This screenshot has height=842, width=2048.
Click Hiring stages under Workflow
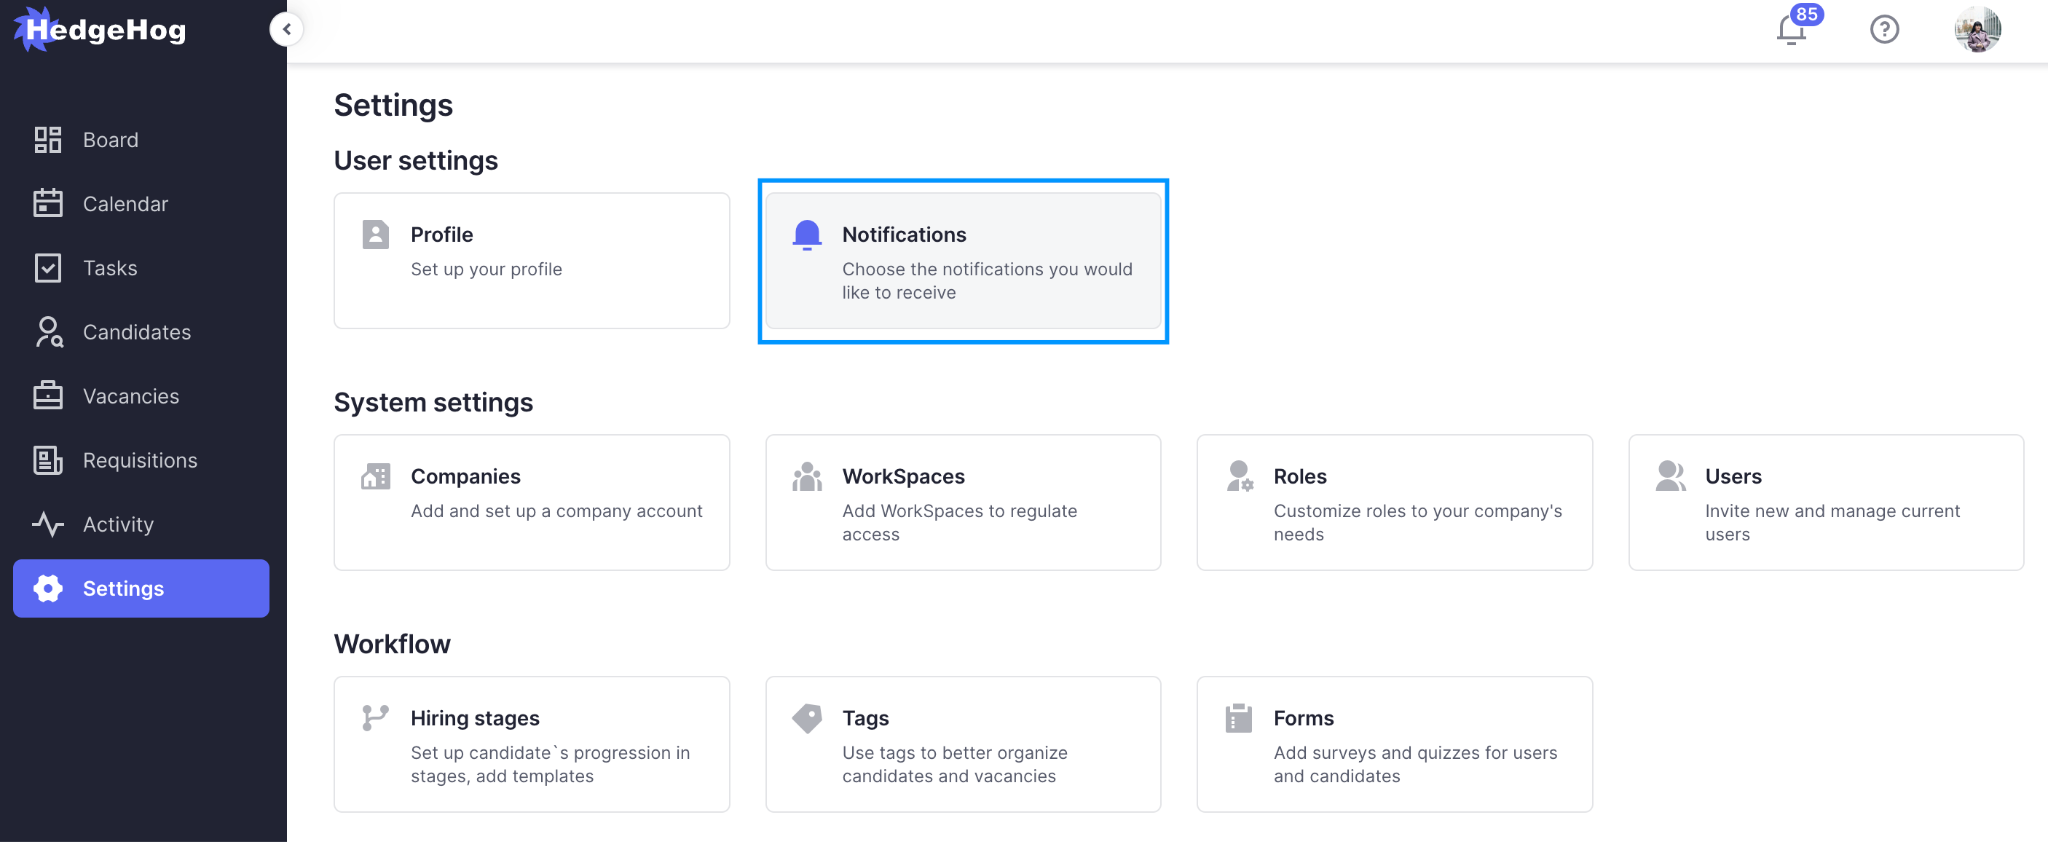(531, 744)
